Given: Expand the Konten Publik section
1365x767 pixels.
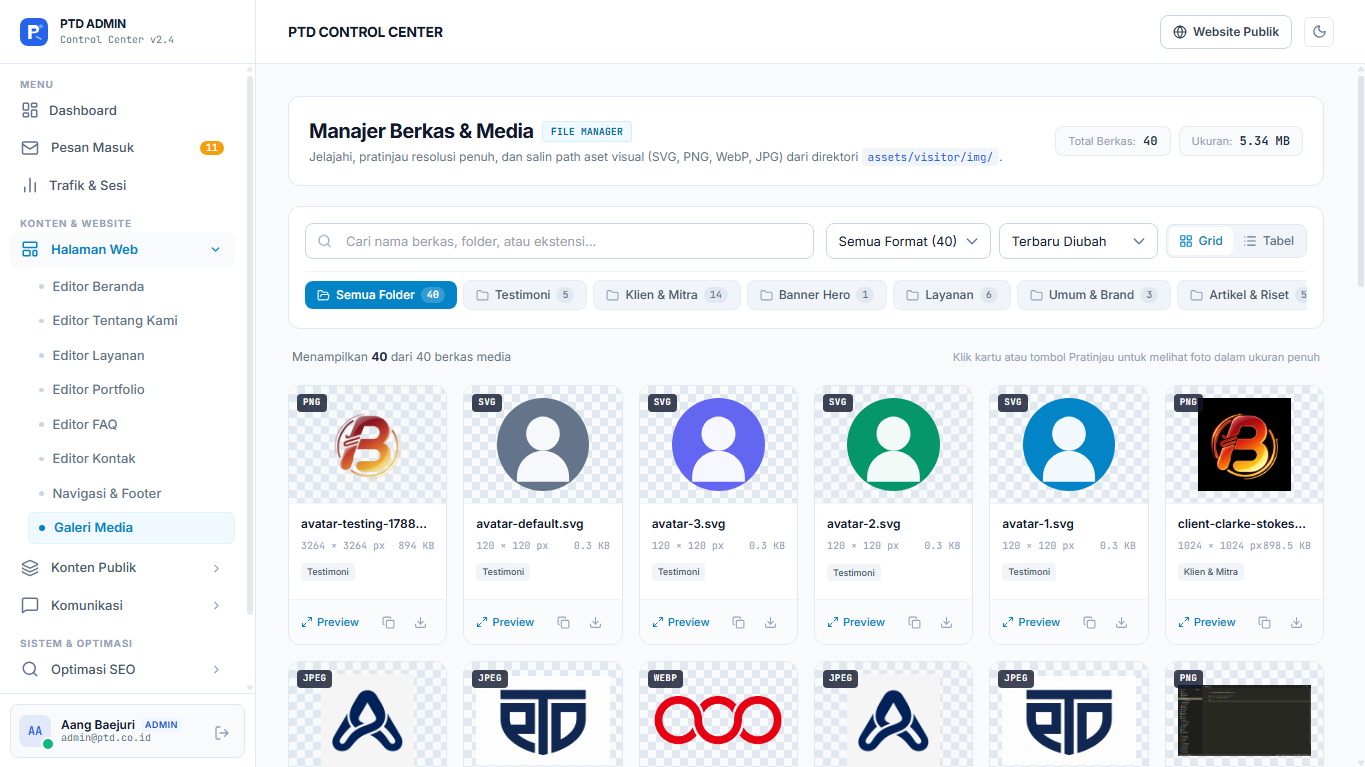Looking at the screenshot, I should coord(123,568).
